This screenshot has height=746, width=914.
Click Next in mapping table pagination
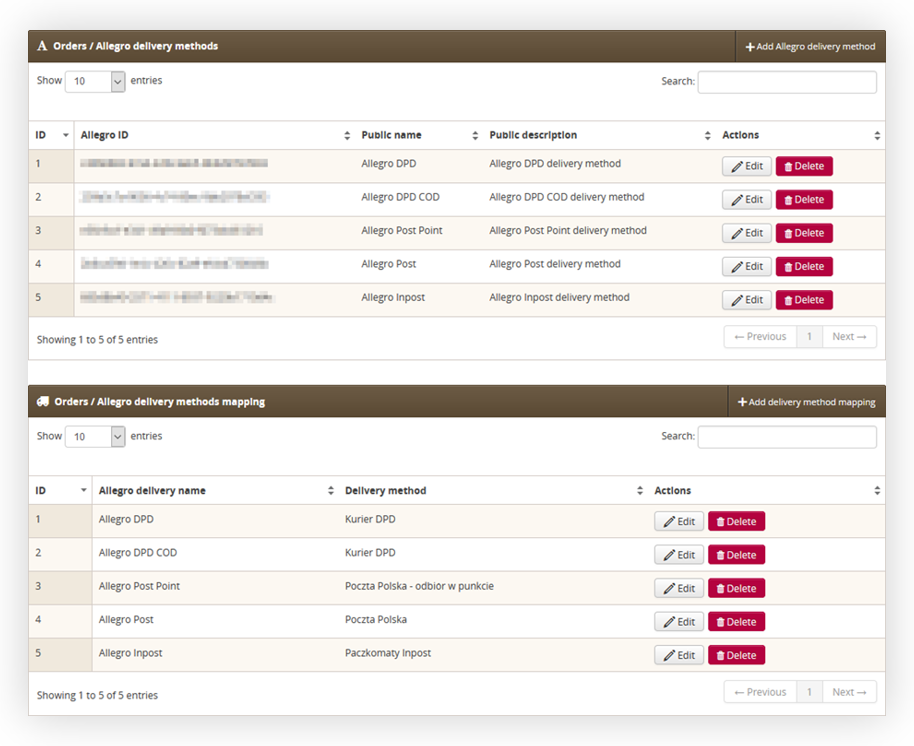point(849,692)
